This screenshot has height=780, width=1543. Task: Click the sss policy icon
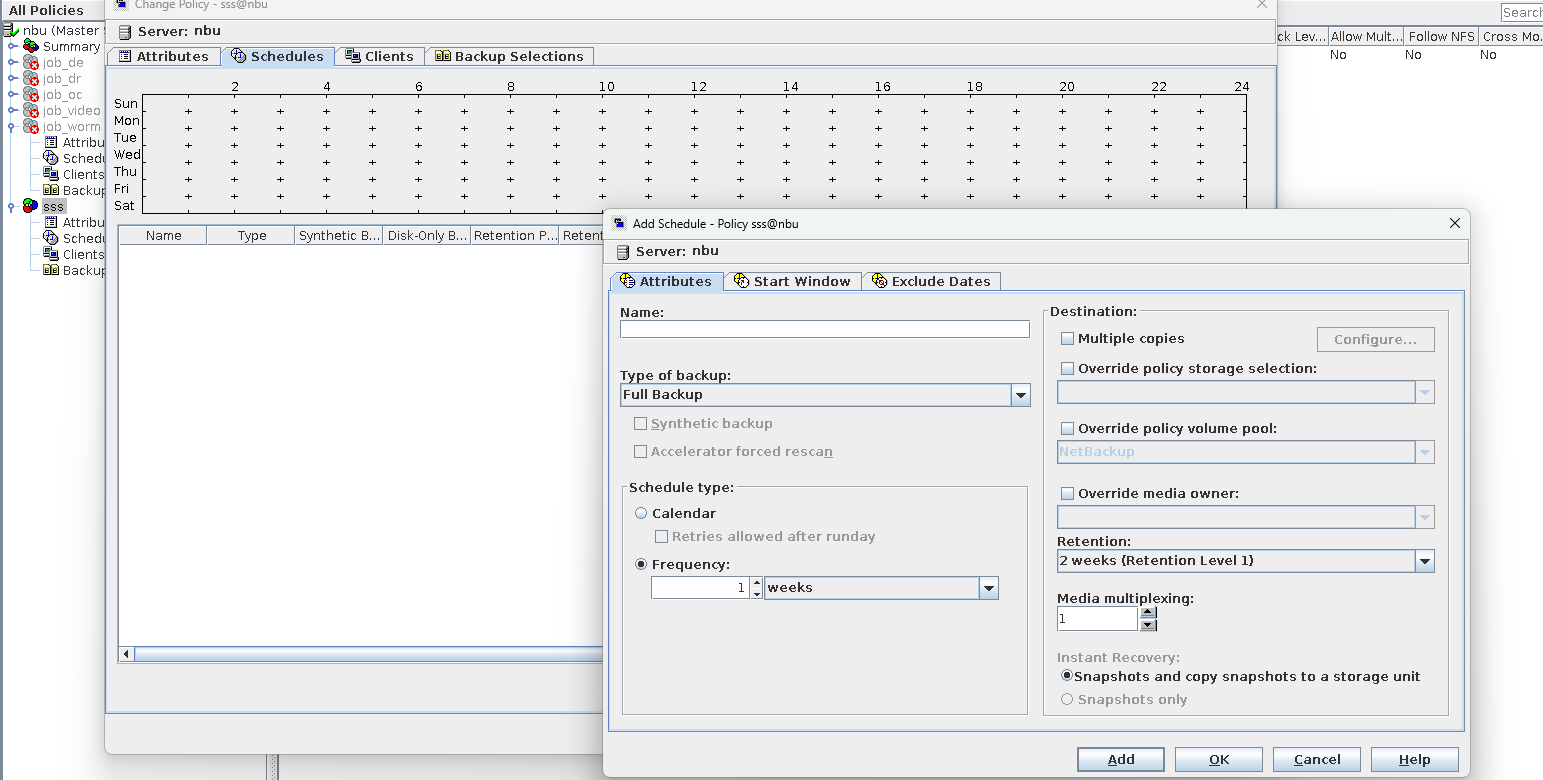pyautogui.click(x=31, y=206)
